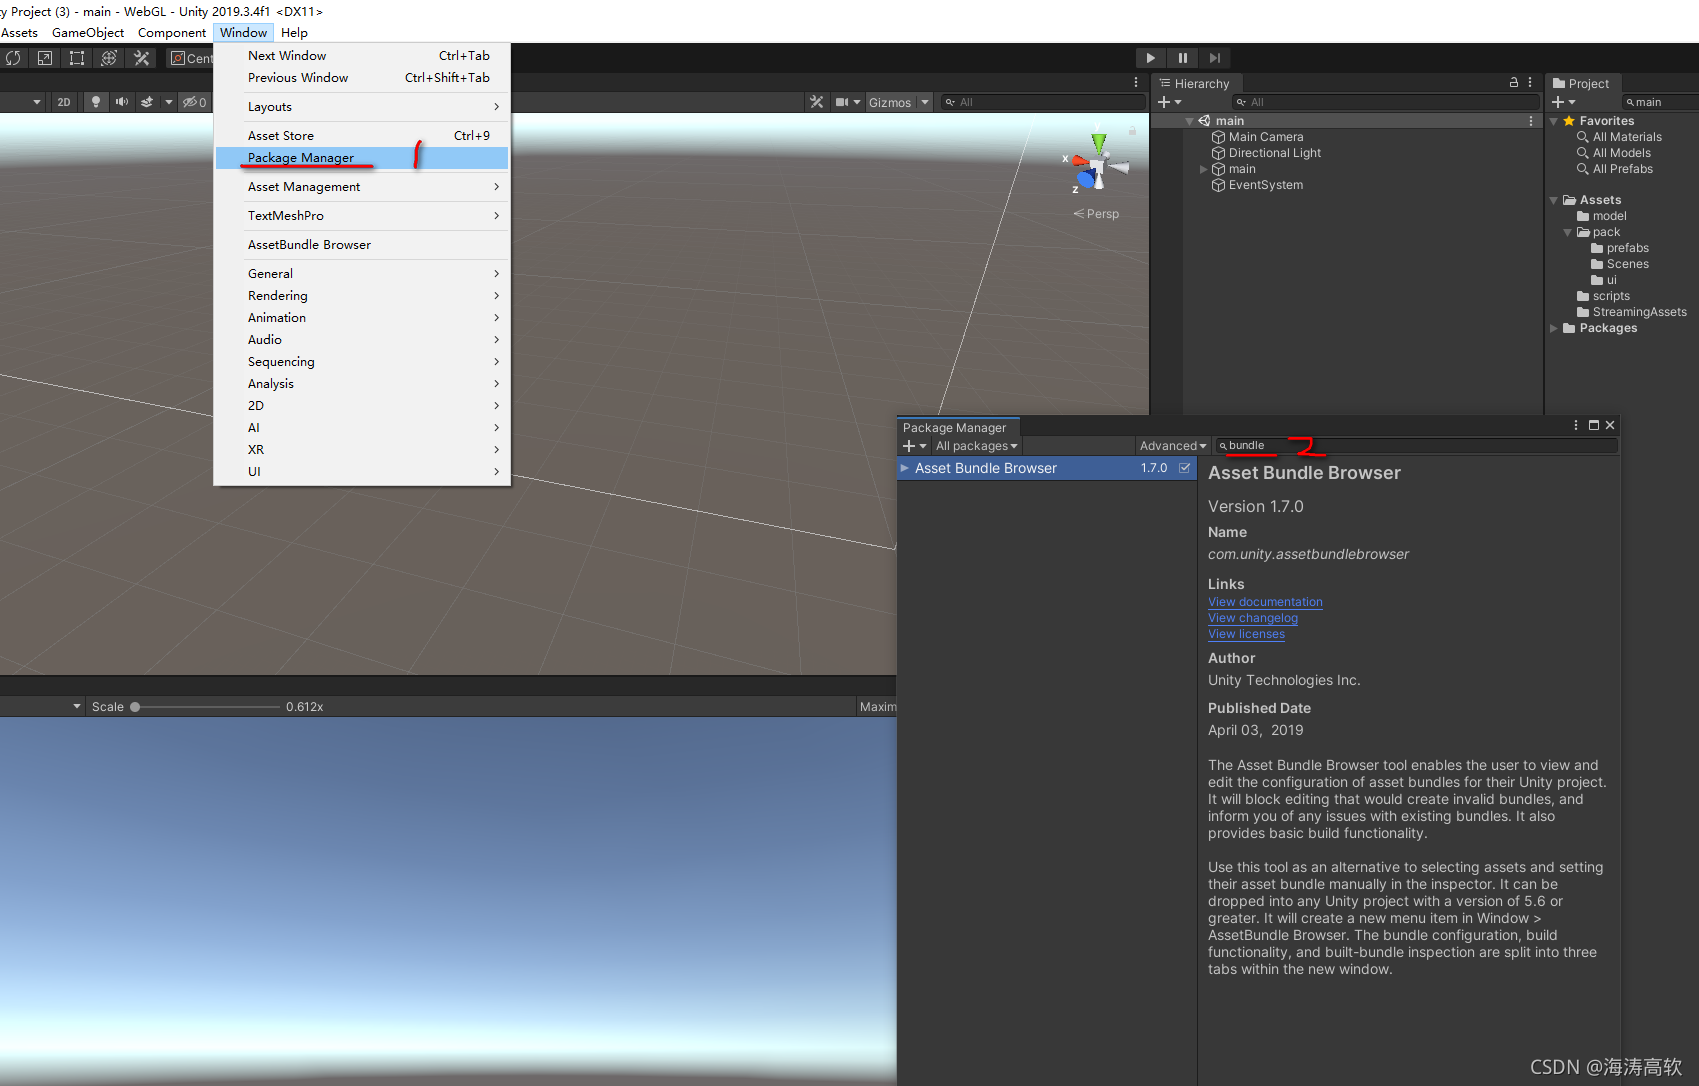This screenshot has height=1086, width=1699.
Task: Open the Layouts submenu
Action: tap(361, 107)
